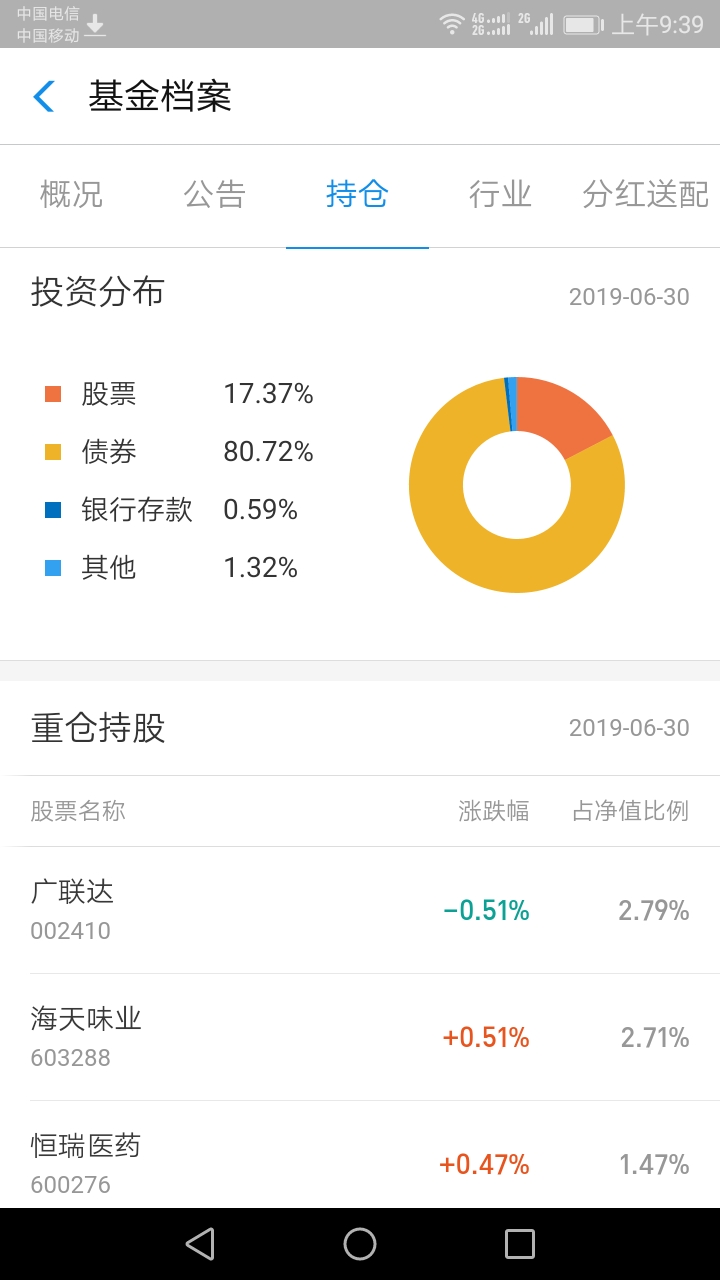Tap Android recent apps square icon
This screenshot has height=1280, width=720.
pos(520,1243)
